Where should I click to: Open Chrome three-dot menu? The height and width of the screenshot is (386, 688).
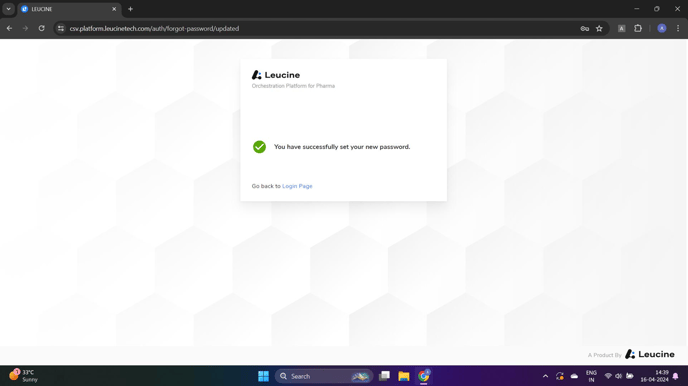pos(678,29)
